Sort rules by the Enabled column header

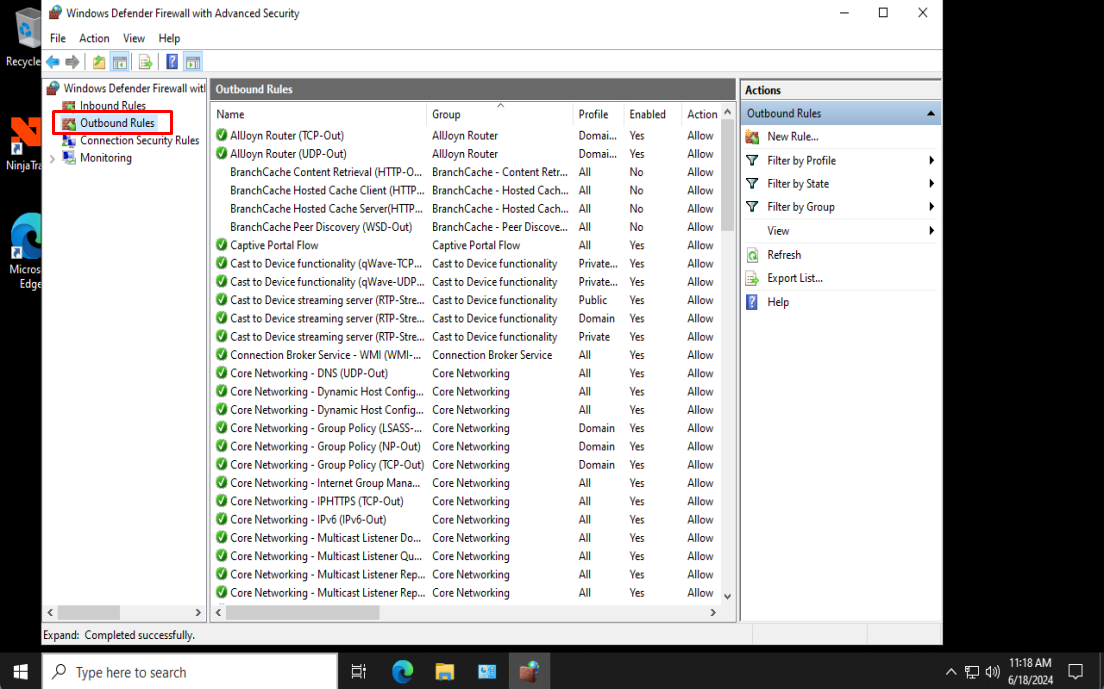coord(652,114)
